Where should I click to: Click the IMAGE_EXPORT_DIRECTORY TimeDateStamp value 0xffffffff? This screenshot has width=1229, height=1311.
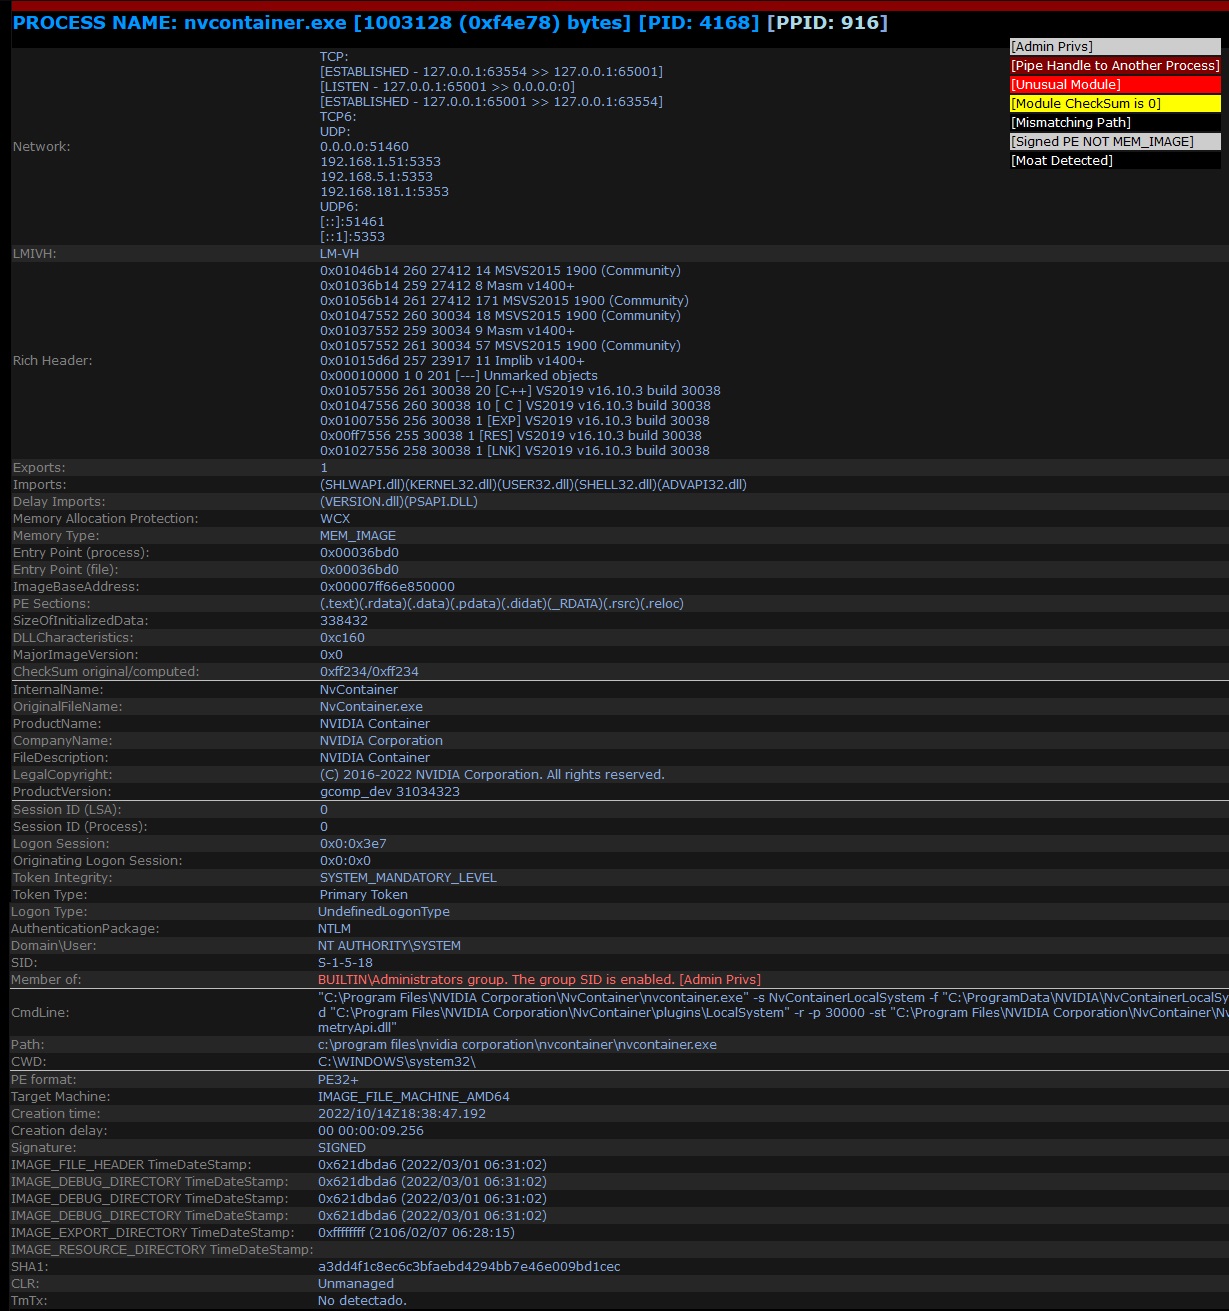(416, 1233)
